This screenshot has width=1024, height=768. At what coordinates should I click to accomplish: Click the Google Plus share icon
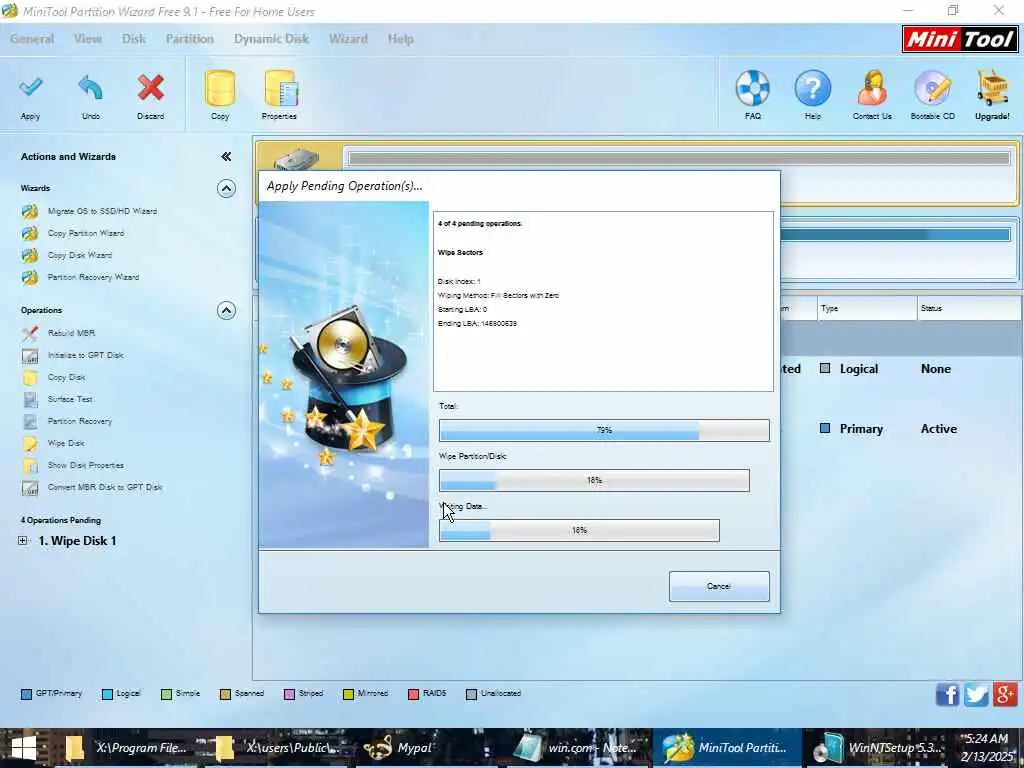pos(1006,694)
